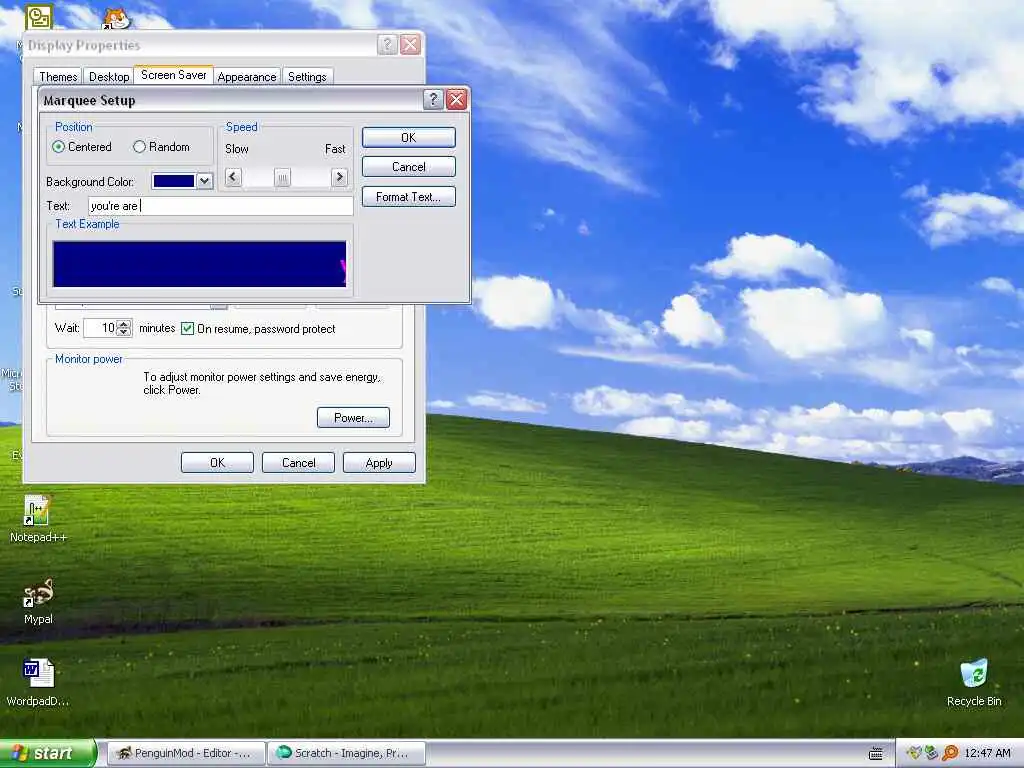
Task: Click the speed slider thumb
Action: pyautogui.click(x=282, y=178)
